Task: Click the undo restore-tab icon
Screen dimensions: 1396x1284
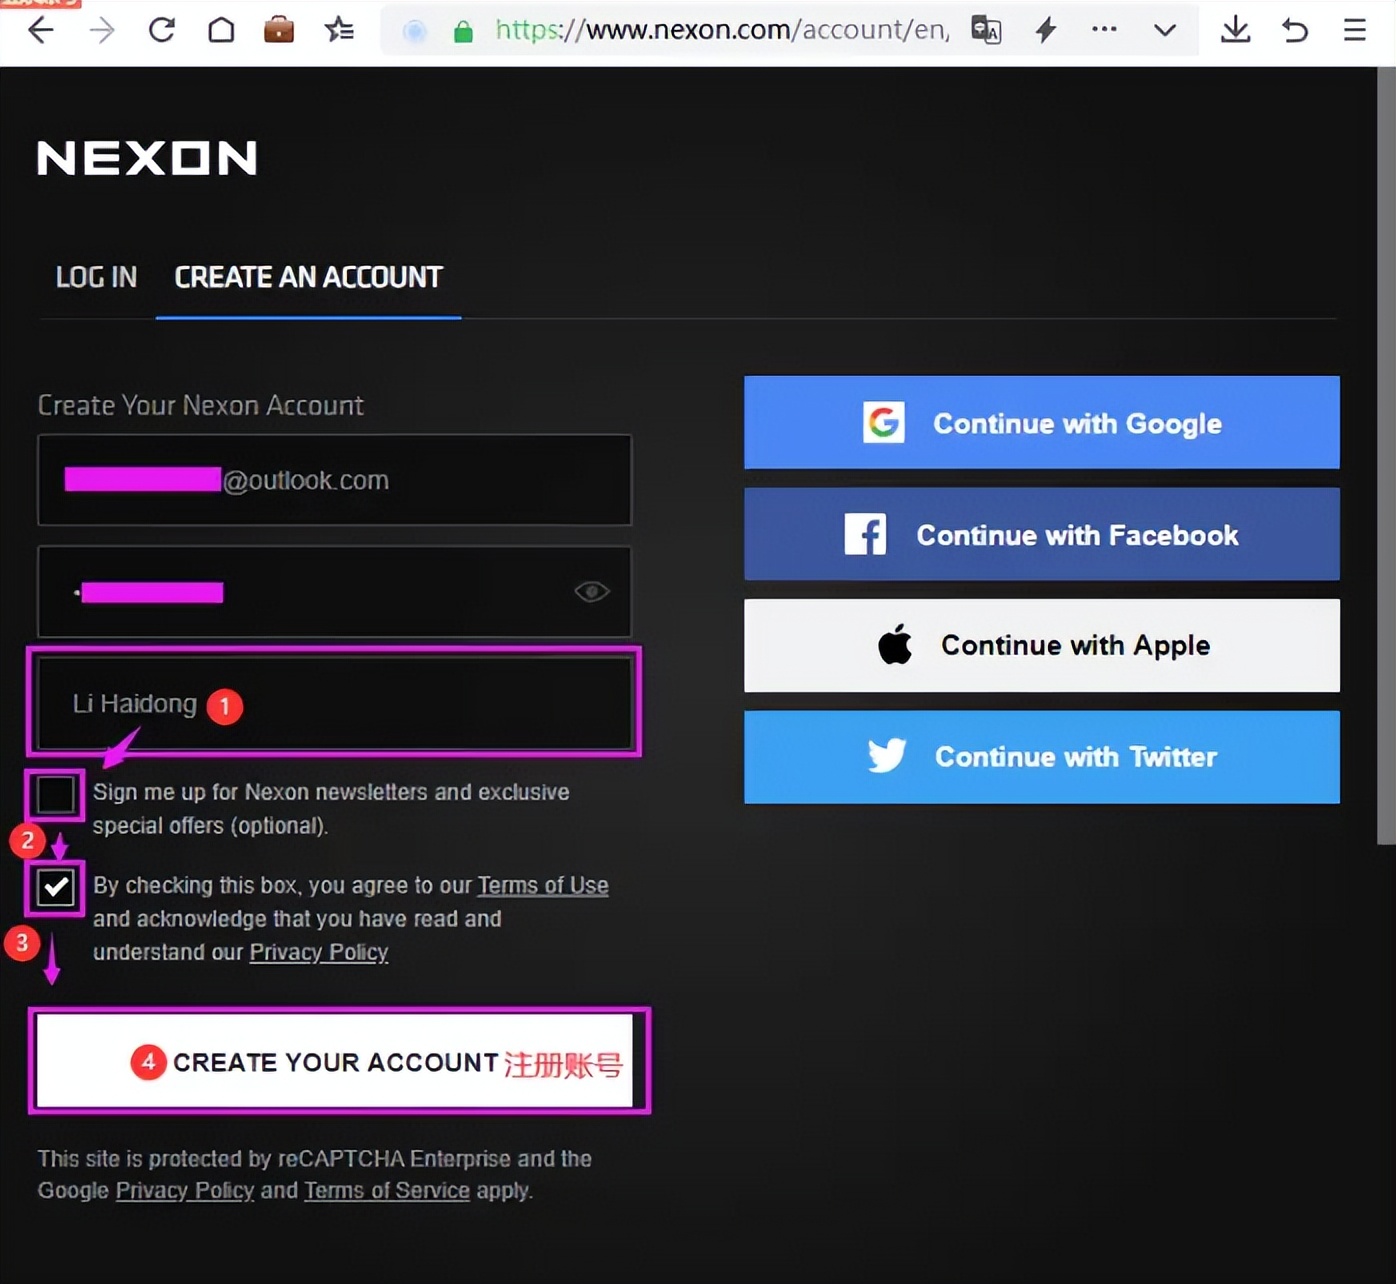Action: tap(1295, 30)
